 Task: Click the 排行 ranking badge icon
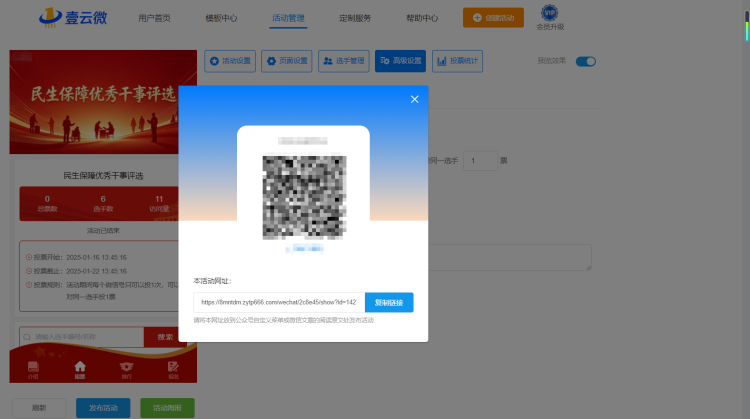[x=126, y=367]
